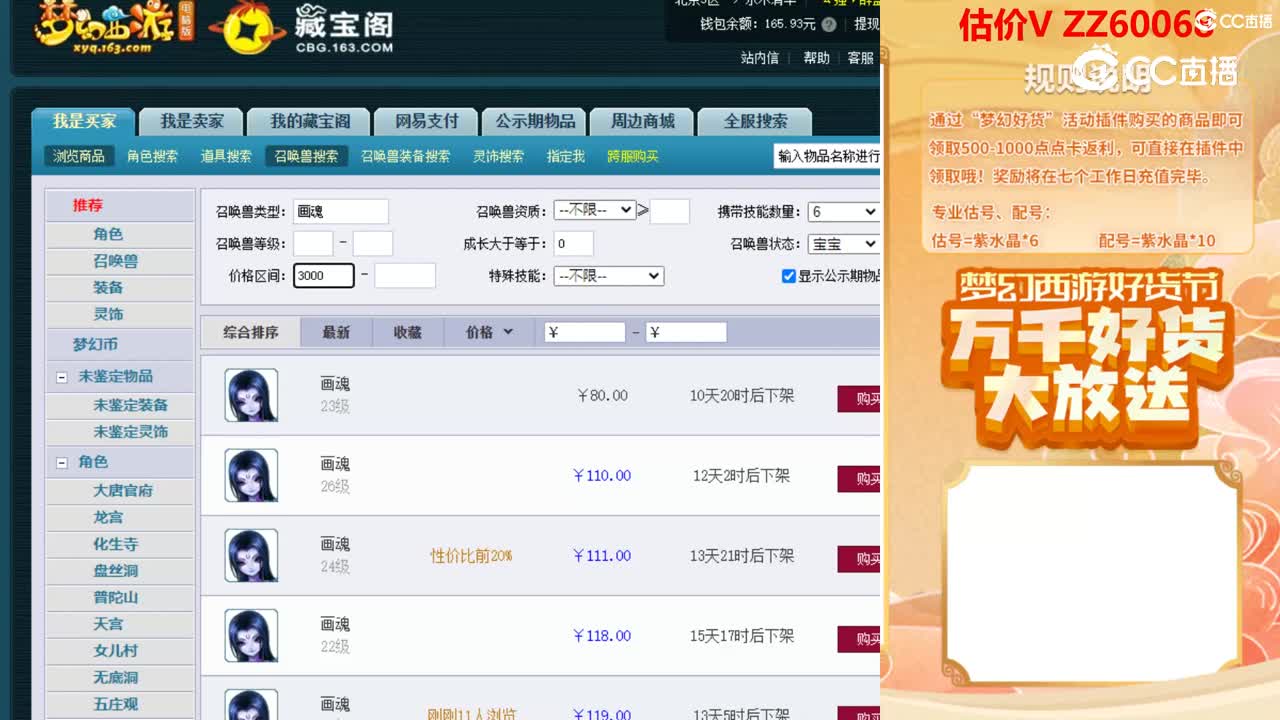
Task: Open the 携带技能数量 dropdown
Action: pyautogui.click(x=843, y=212)
